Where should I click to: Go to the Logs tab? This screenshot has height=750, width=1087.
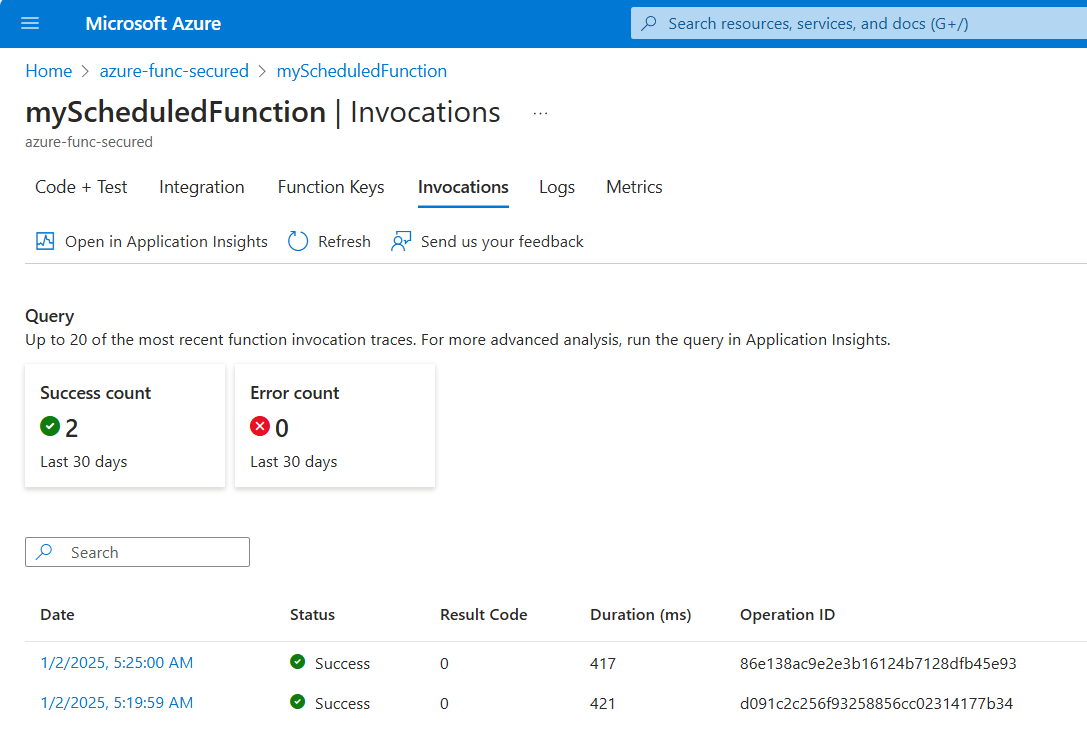pyautogui.click(x=557, y=187)
